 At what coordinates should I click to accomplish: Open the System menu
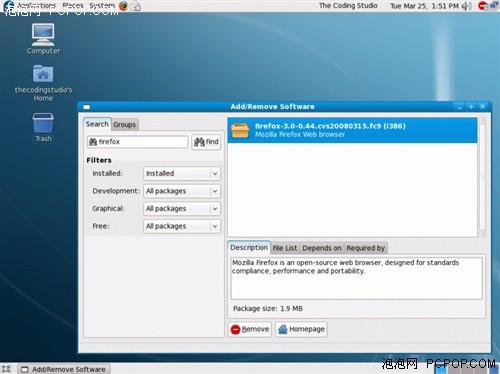pyautogui.click(x=102, y=6)
